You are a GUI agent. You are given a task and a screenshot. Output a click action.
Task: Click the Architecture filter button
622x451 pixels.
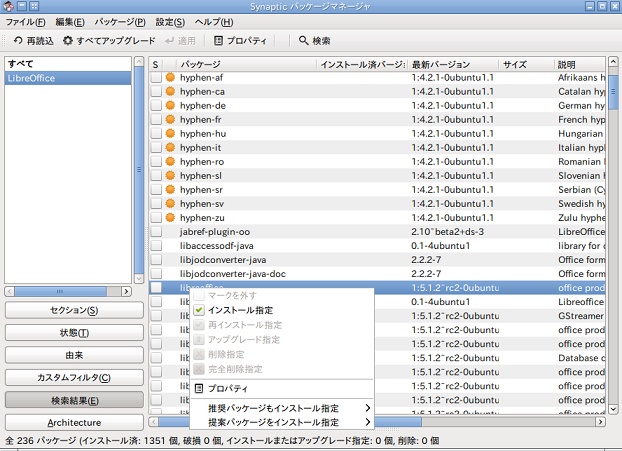tap(74, 422)
